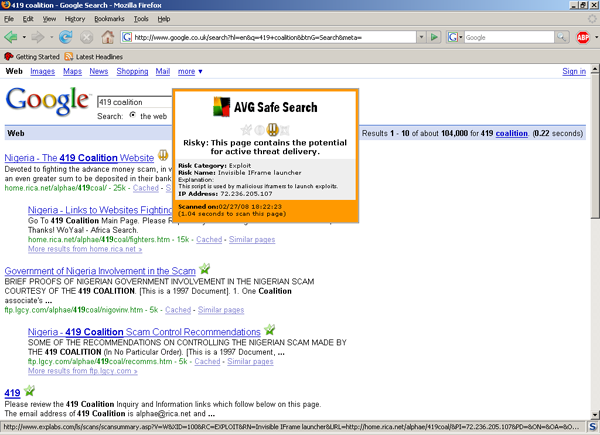Screen dimensions: 600x435
Task: Open the Edit menu
Action: 28,19
